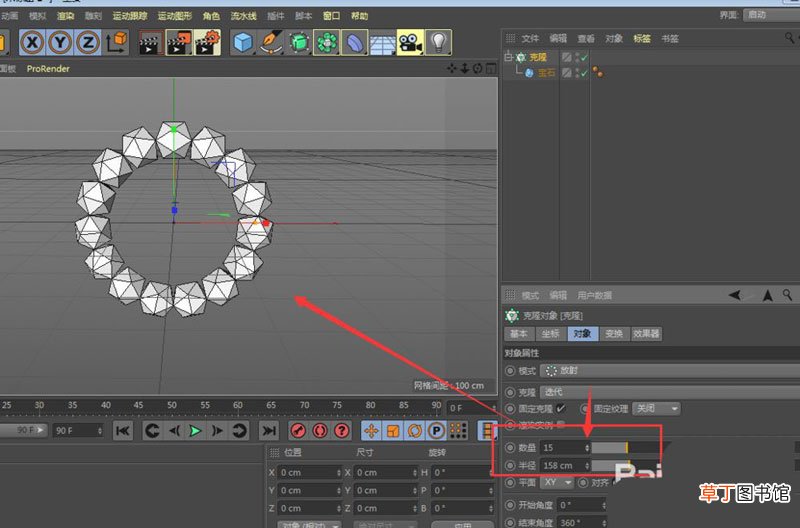
Task: Open 窗口 menu
Action: point(331,16)
